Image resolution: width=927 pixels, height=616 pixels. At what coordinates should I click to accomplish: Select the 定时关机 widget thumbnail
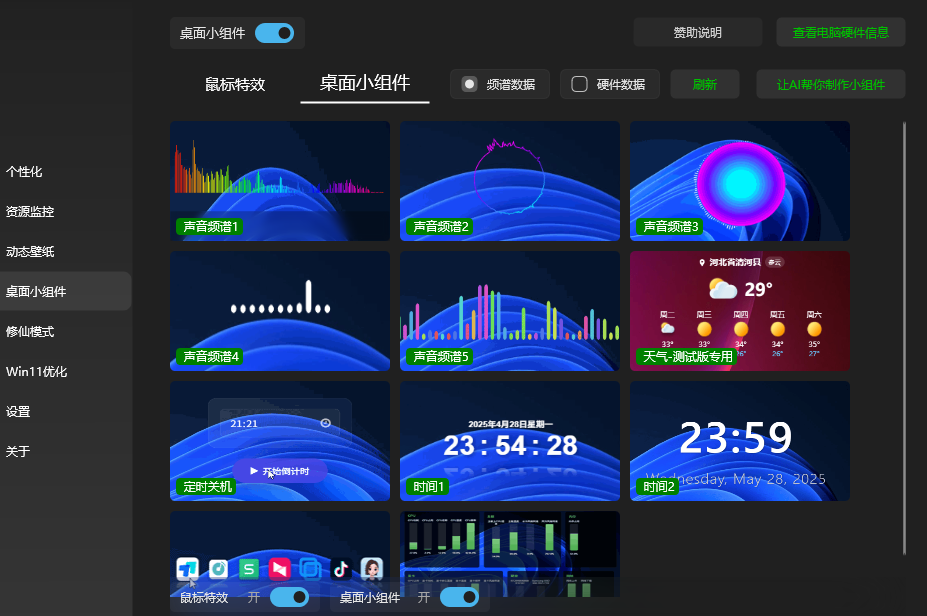pyautogui.click(x=280, y=441)
